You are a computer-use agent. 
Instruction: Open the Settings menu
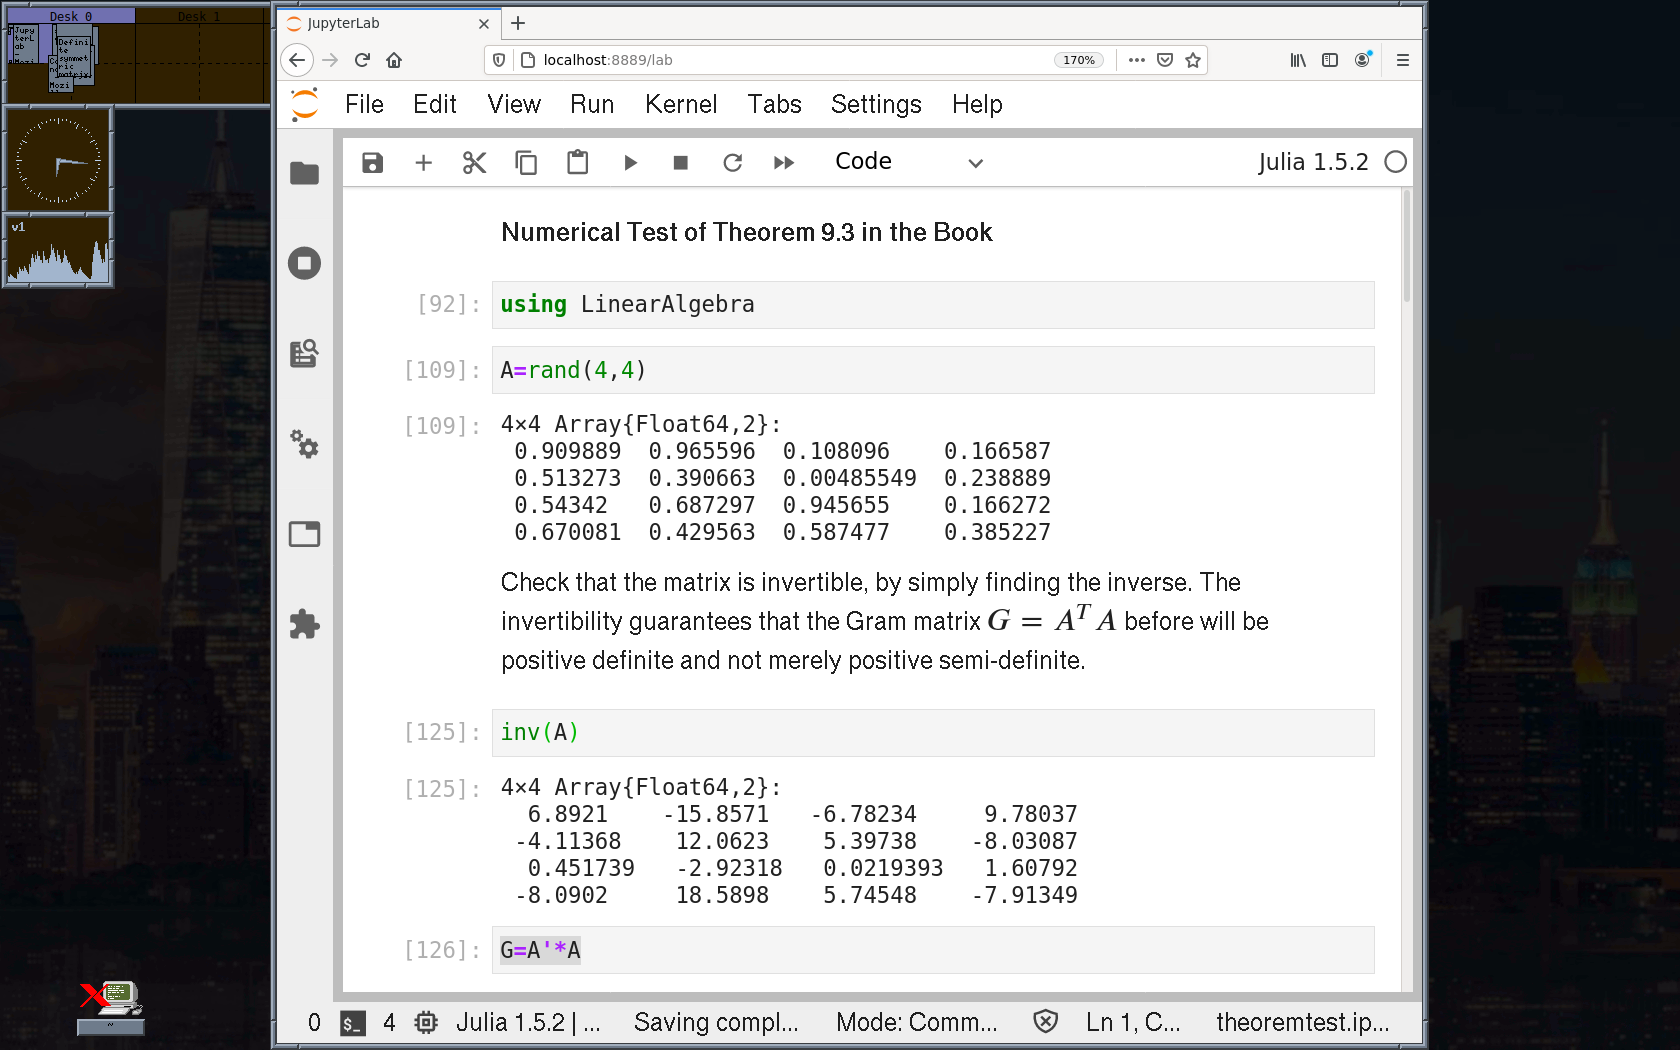coord(875,104)
